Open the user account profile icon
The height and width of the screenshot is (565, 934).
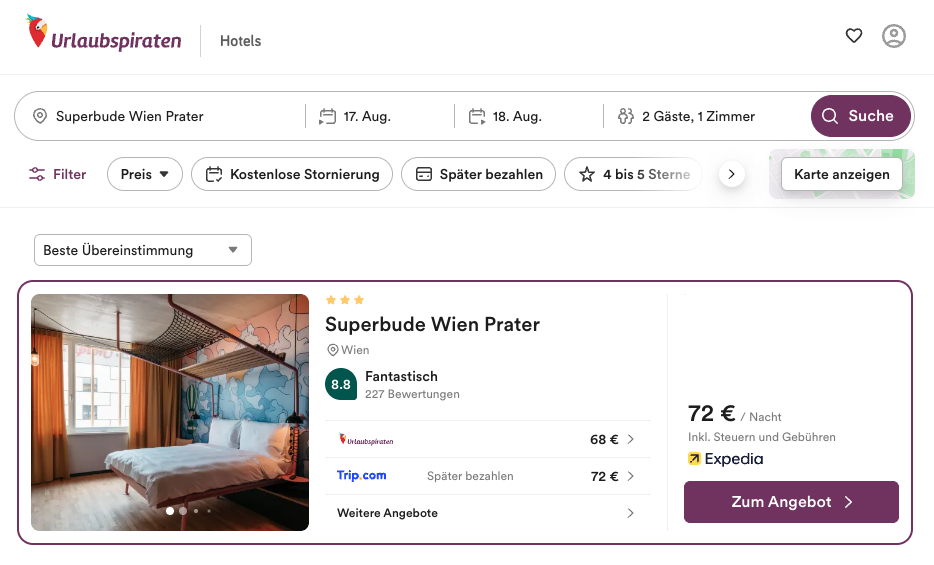point(893,36)
